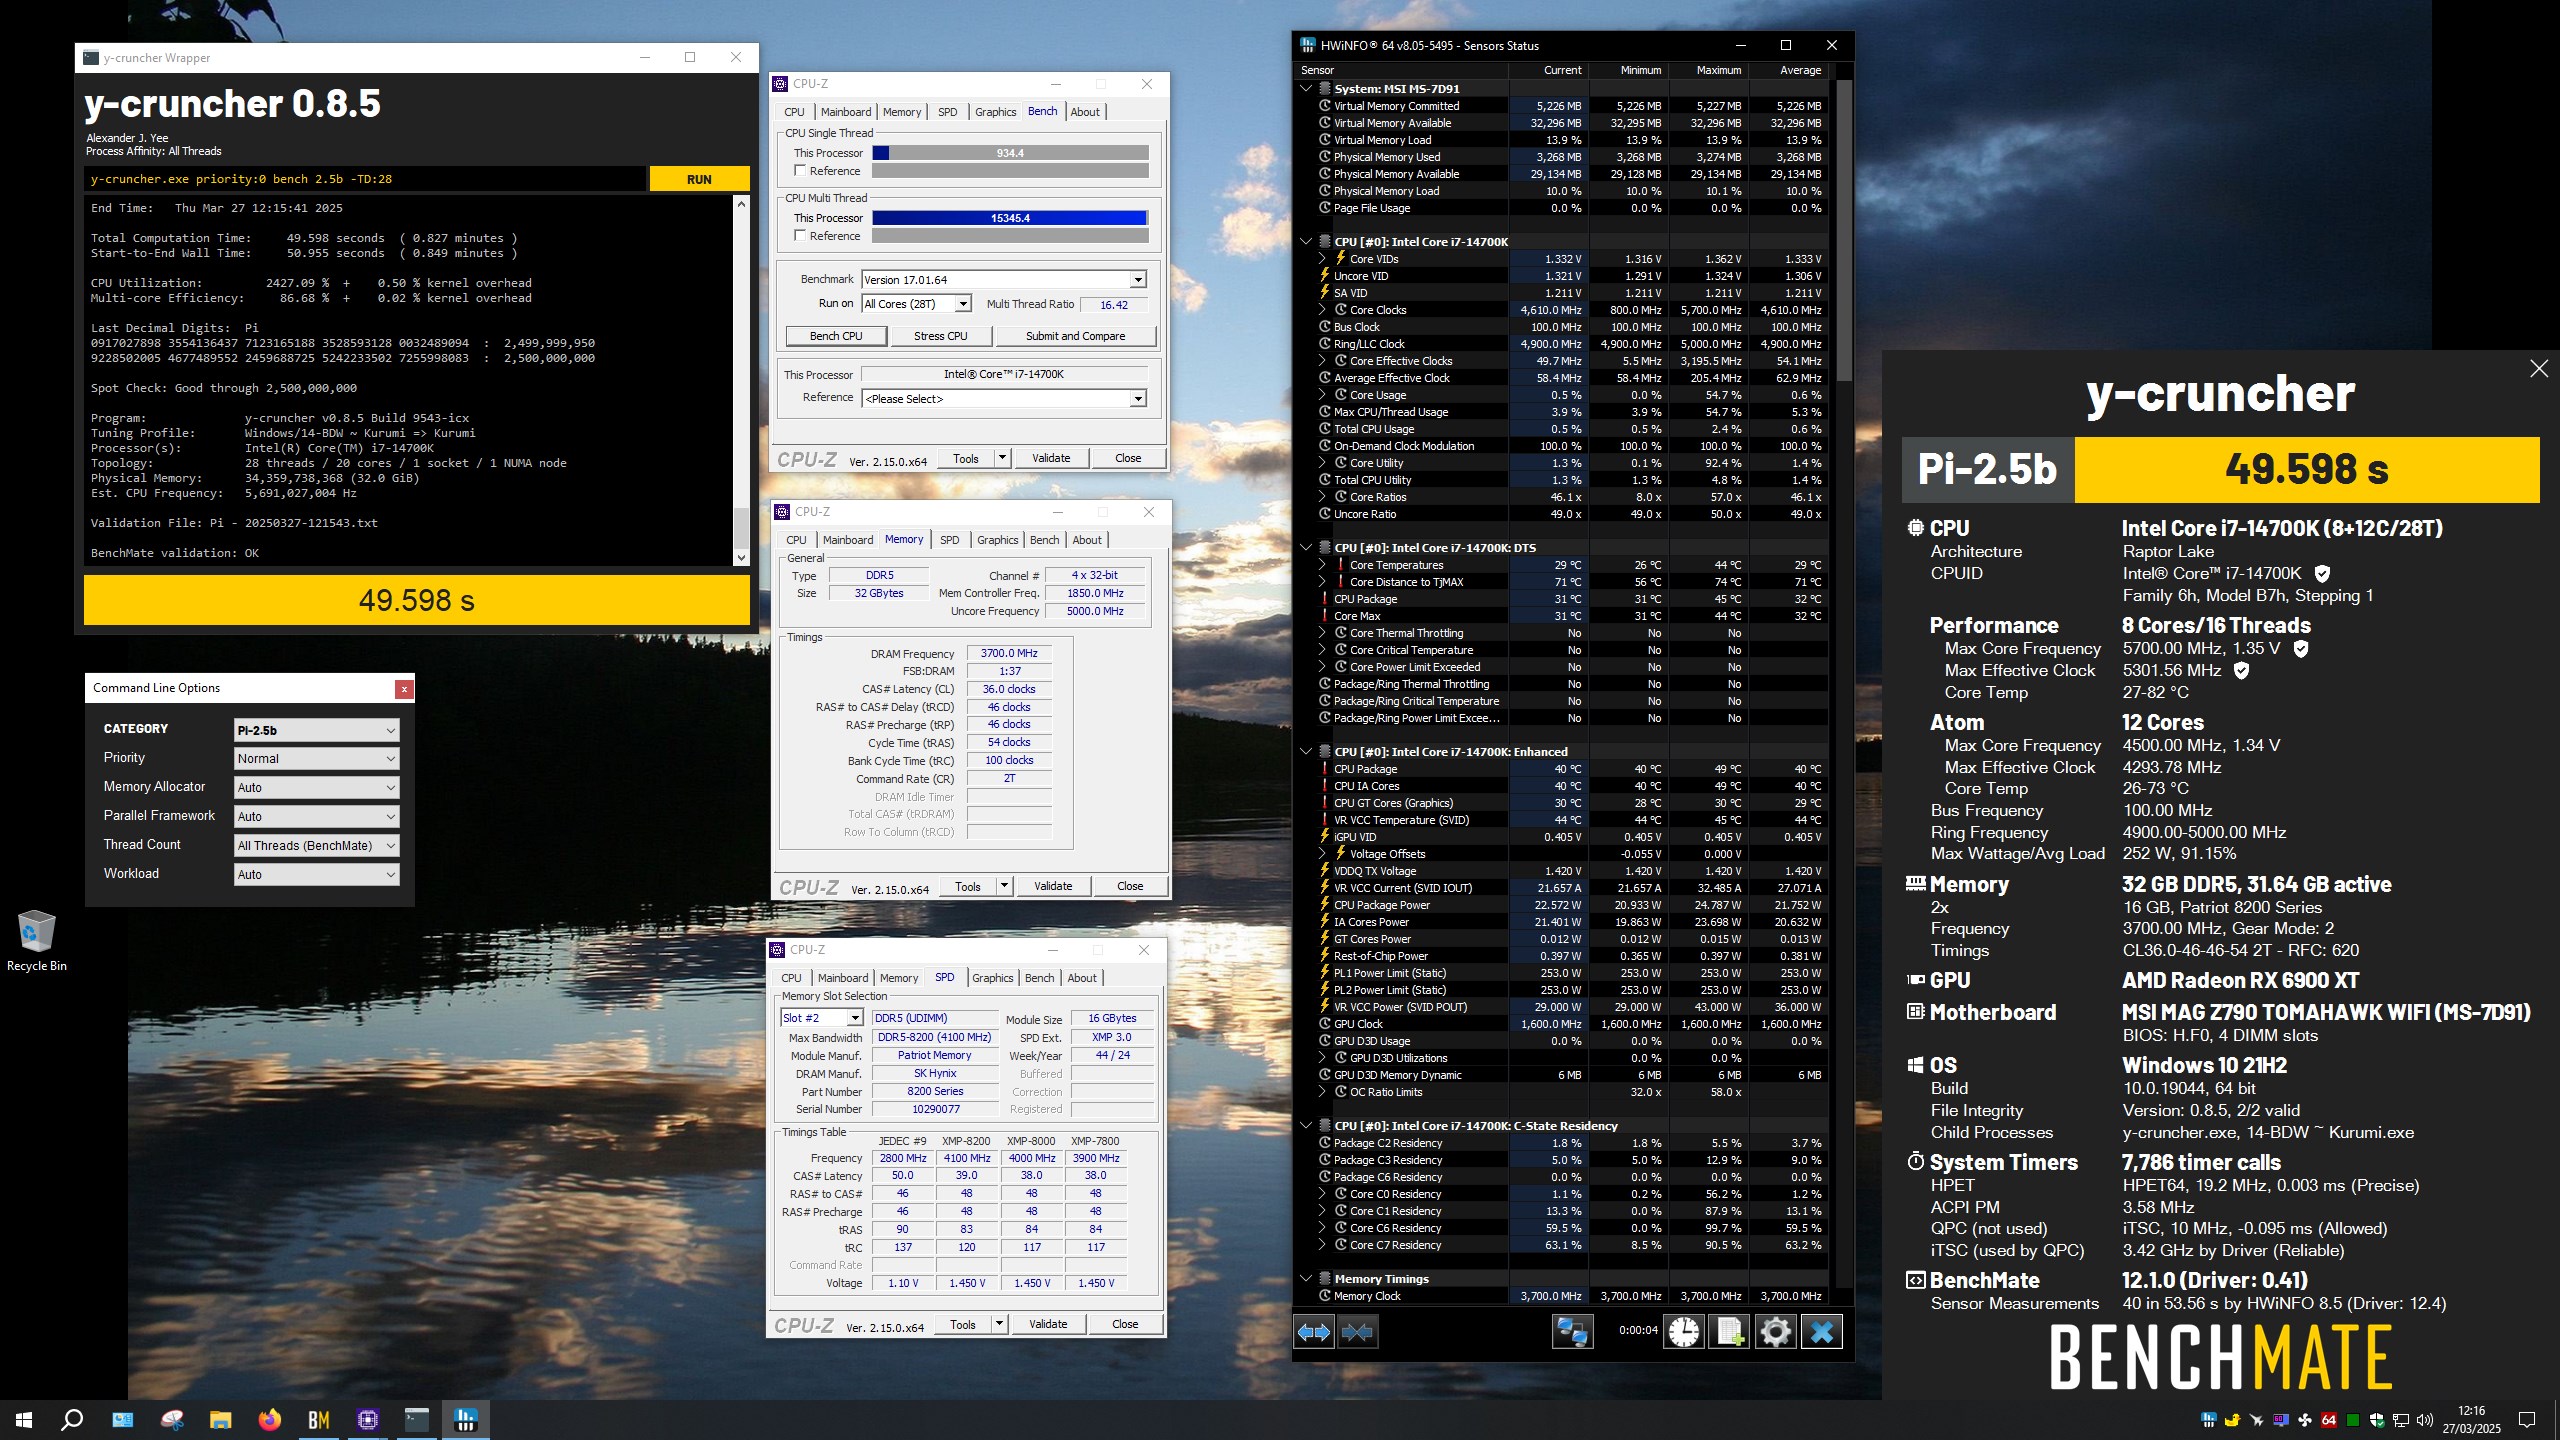Switch to CPU-Z purple chip taskbar icon

[367, 1419]
